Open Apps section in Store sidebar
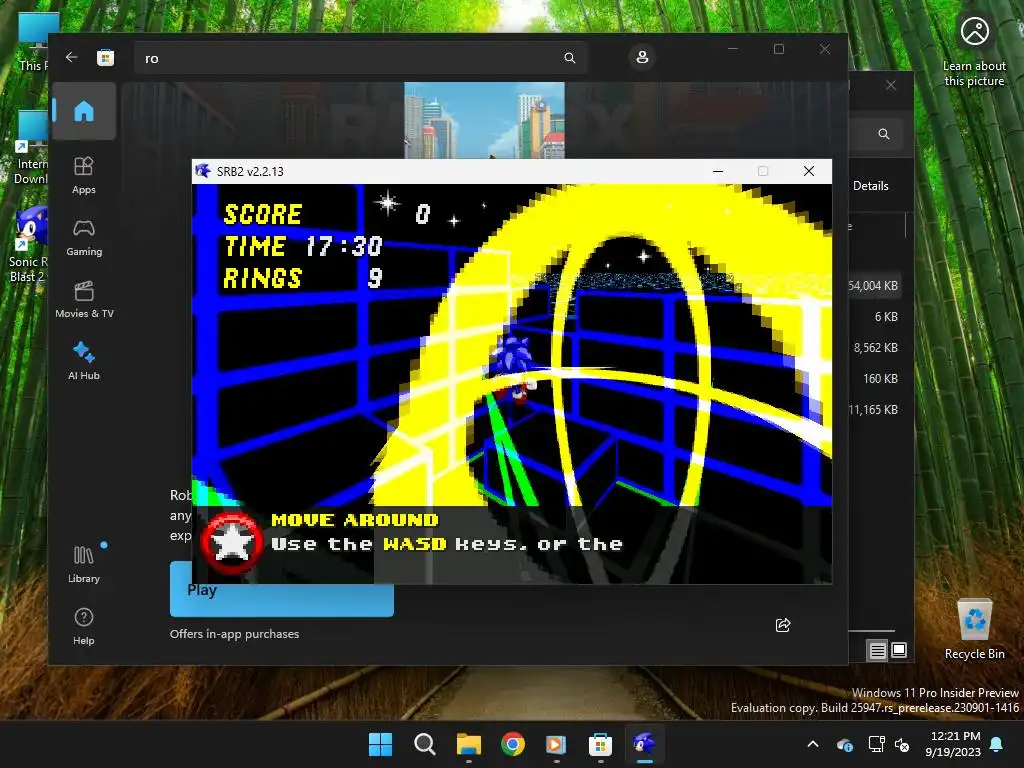 tap(84, 176)
